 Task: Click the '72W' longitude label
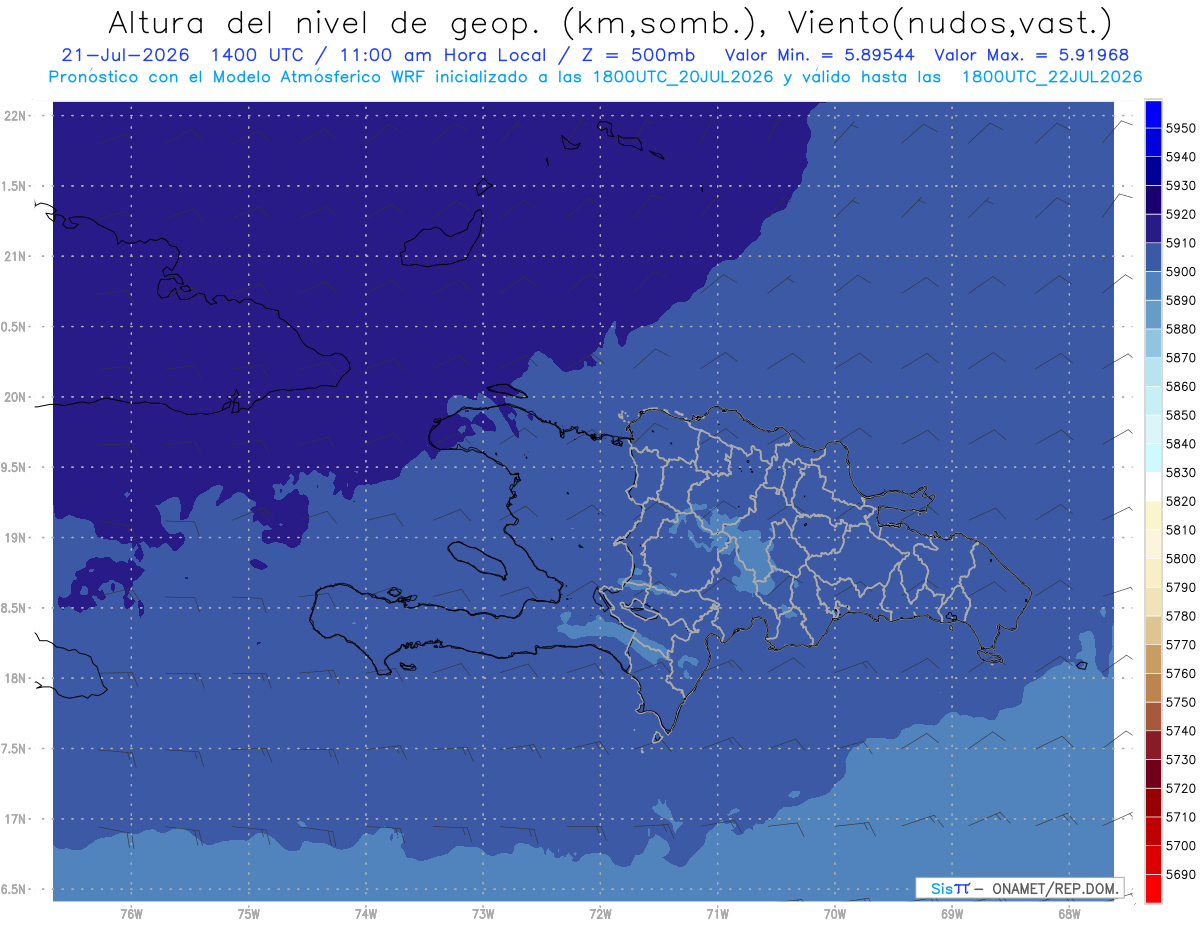click(600, 913)
